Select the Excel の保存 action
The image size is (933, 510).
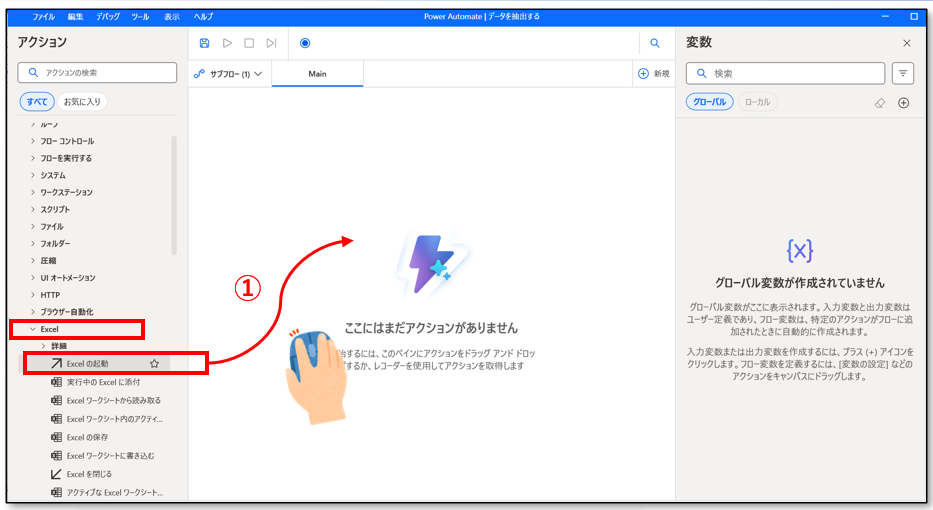pyautogui.click(x=88, y=437)
